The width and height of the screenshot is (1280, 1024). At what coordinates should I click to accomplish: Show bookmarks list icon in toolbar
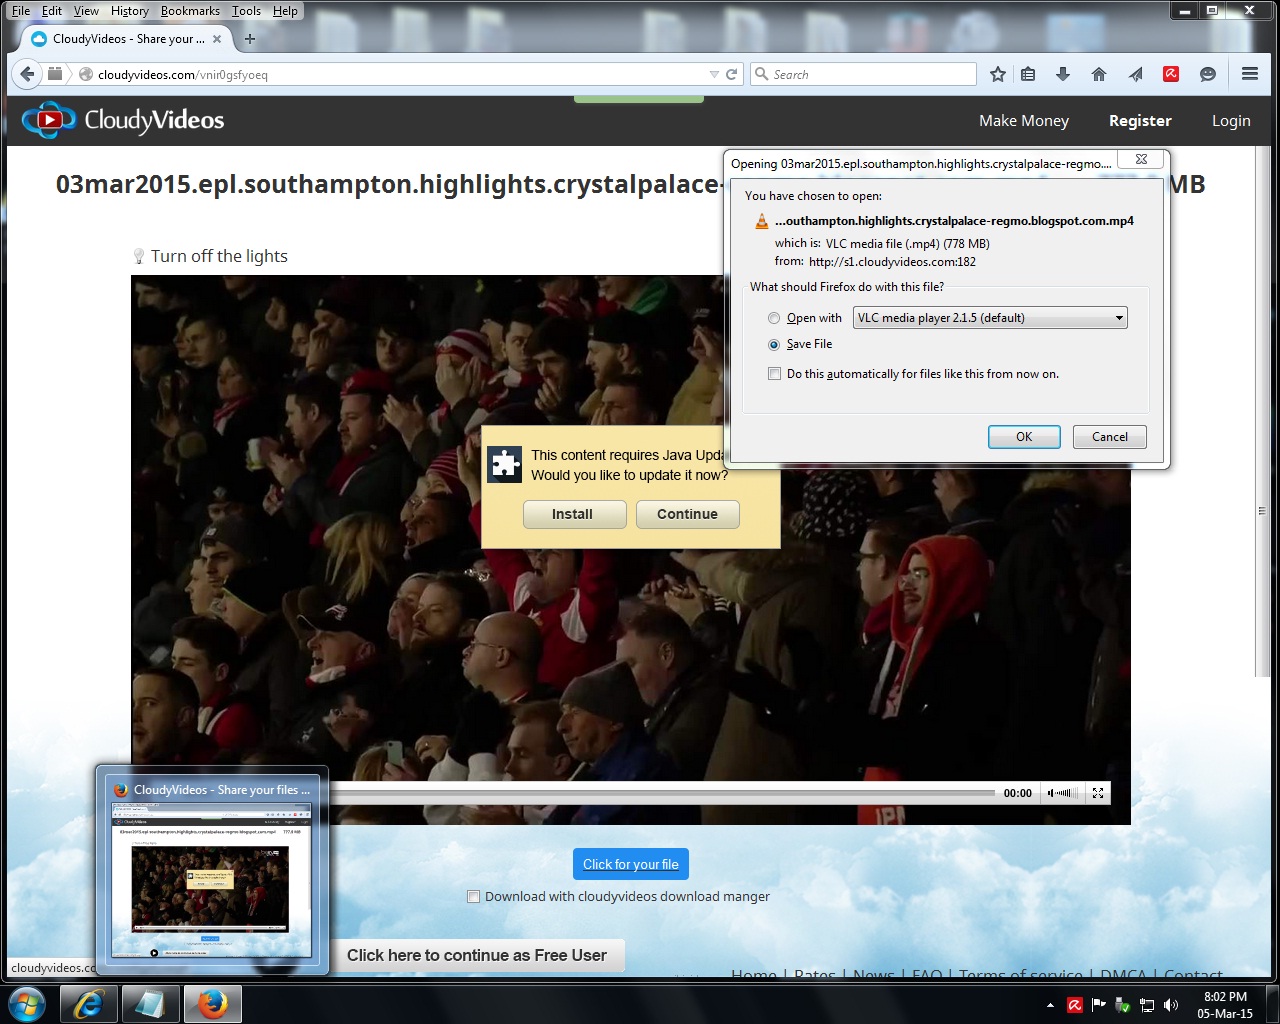[x=1028, y=74]
